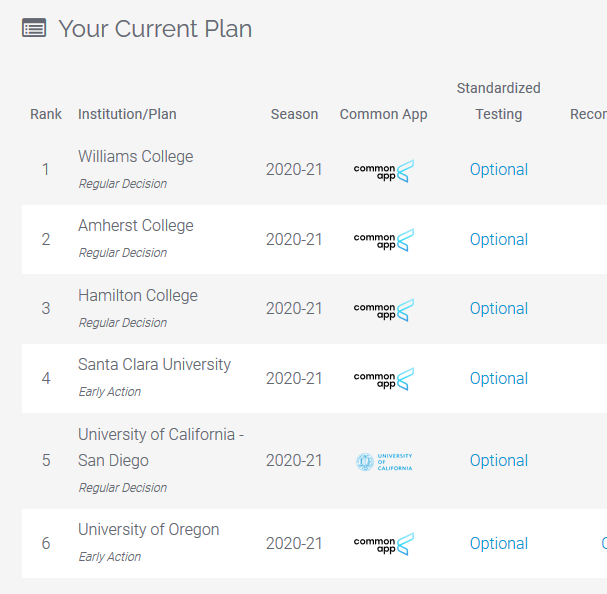607x594 pixels.
Task: Open Optional testing link for Hamilton College
Action: pos(499,309)
